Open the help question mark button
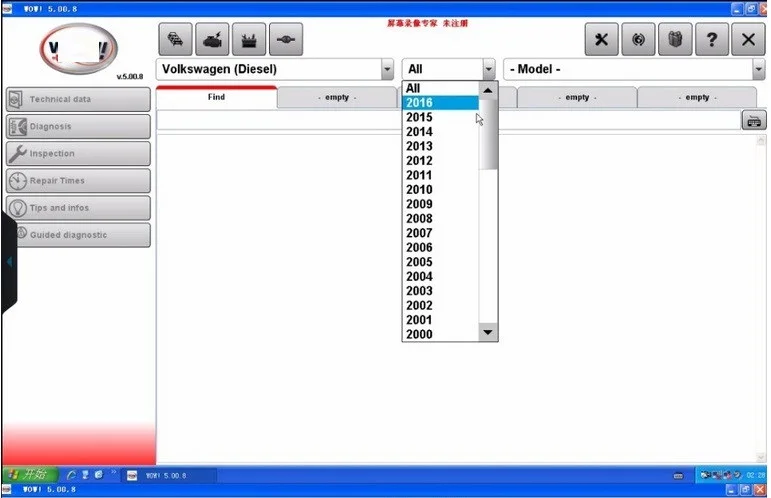This screenshot has height=498, width=771. (x=712, y=39)
